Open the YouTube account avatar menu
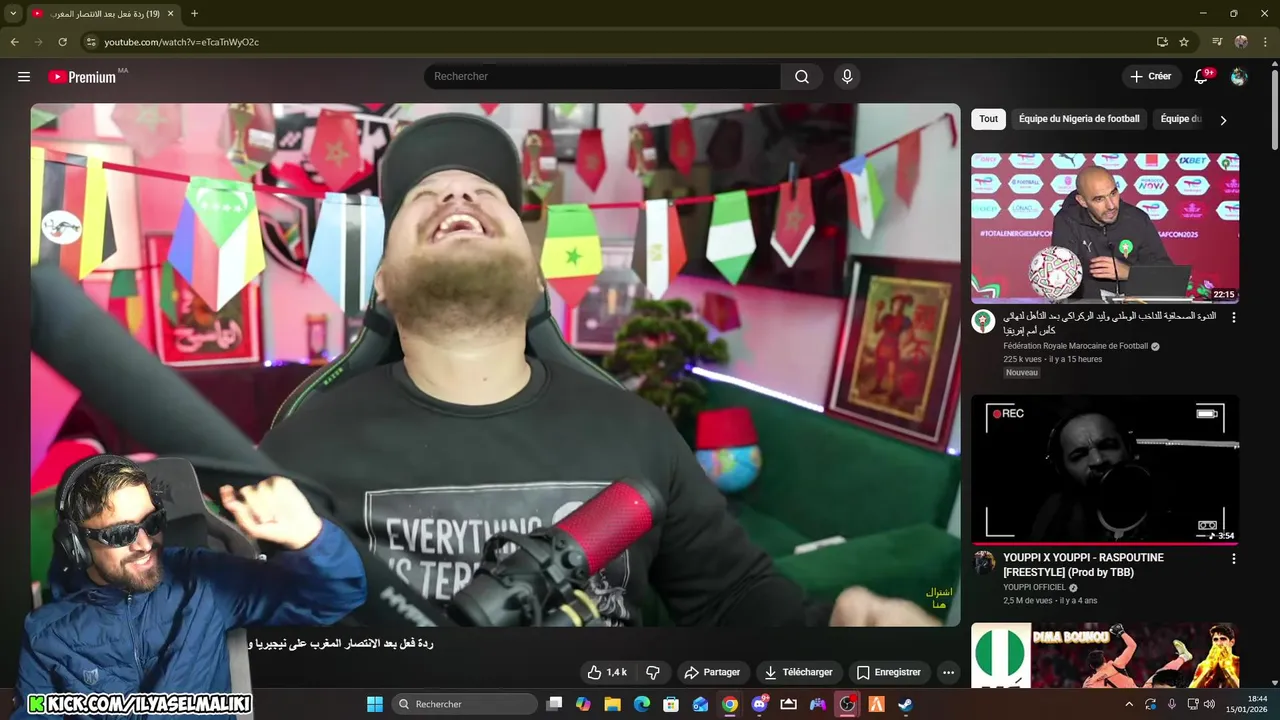This screenshot has width=1280, height=720. [1239, 77]
